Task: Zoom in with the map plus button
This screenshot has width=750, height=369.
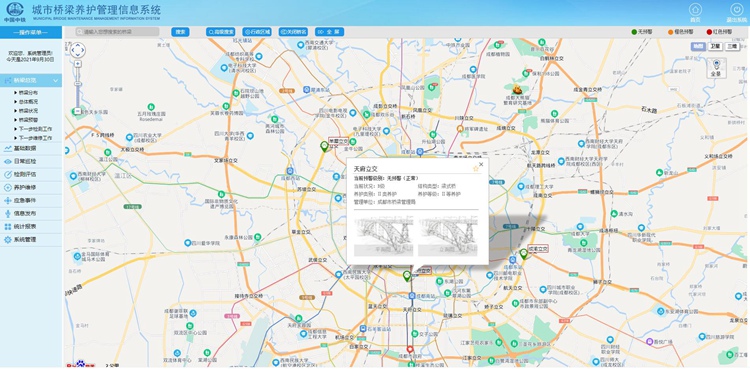Action: [77, 64]
